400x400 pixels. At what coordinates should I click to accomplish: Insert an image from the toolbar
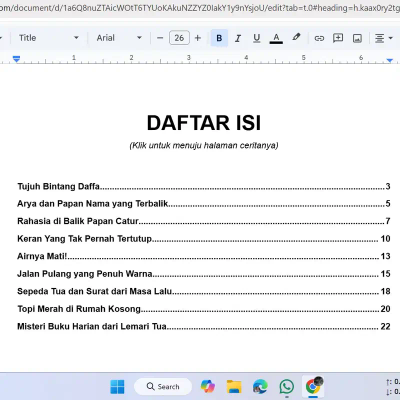[x=357, y=38]
